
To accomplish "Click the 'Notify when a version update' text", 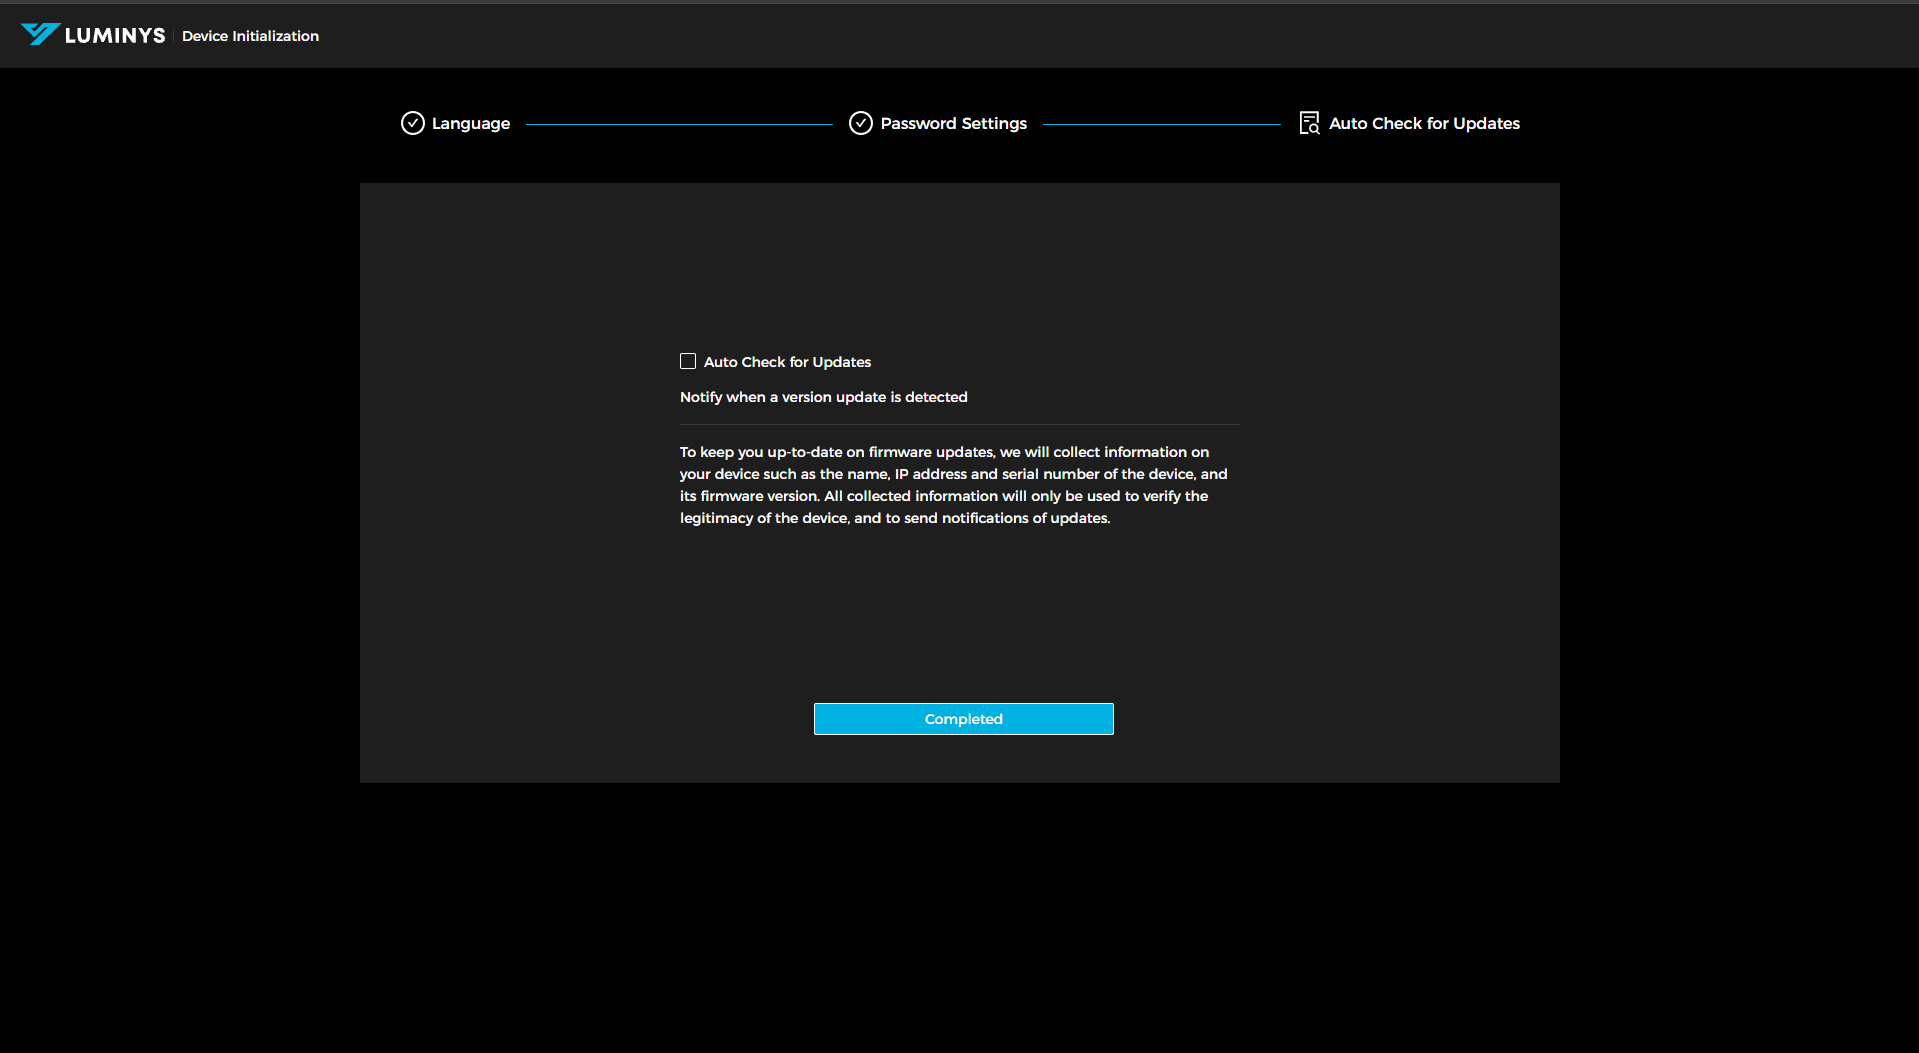I will pyautogui.click(x=823, y=397).
